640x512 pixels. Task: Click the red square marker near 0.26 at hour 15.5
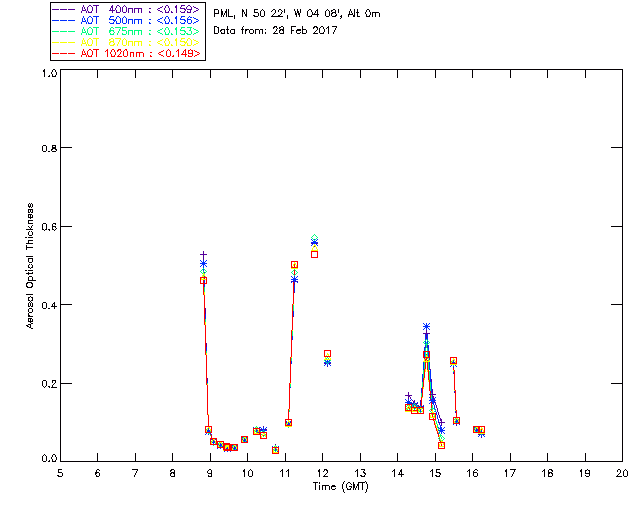click(453, 361)
